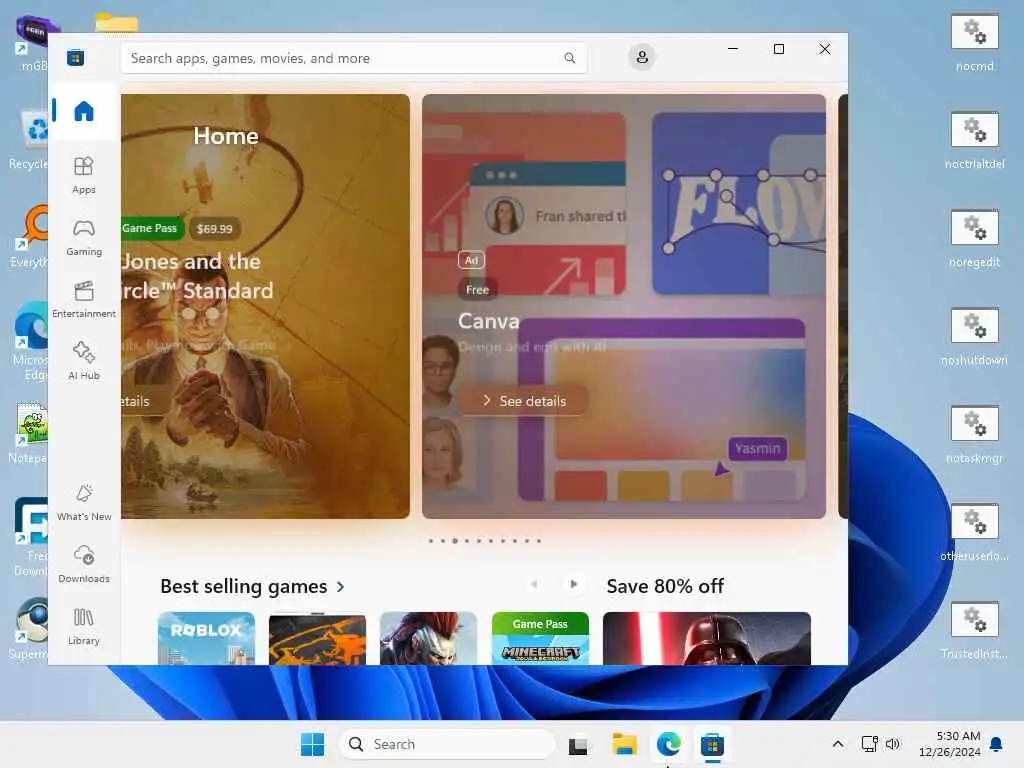Screen dimensions: 1024x768
Task: Show next best selling games arrow
Action: 573,584
